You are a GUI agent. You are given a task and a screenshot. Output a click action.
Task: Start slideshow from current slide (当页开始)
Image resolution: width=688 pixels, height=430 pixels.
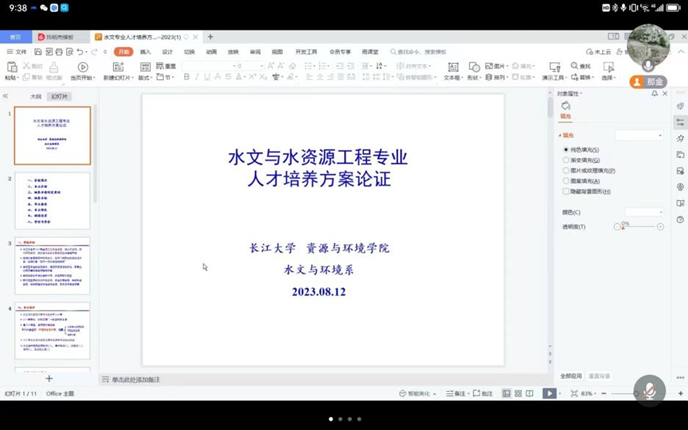[x=83, y=70]
